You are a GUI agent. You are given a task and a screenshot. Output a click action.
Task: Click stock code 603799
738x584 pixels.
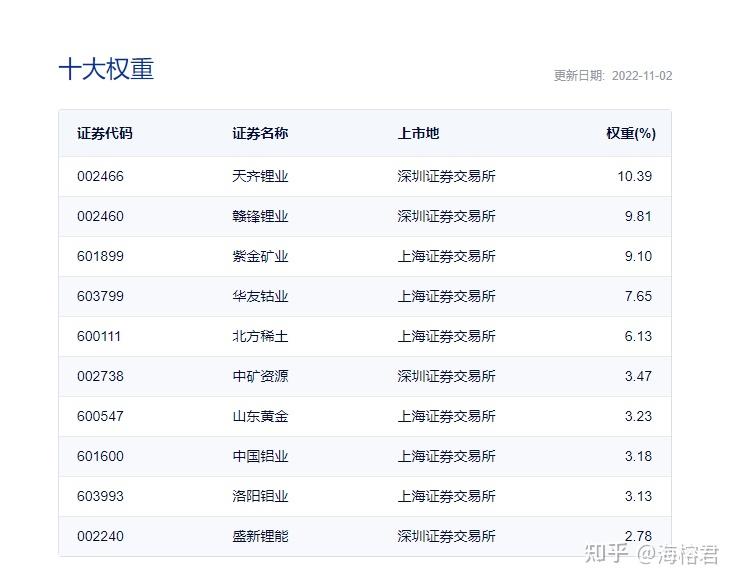pos(100,296)
